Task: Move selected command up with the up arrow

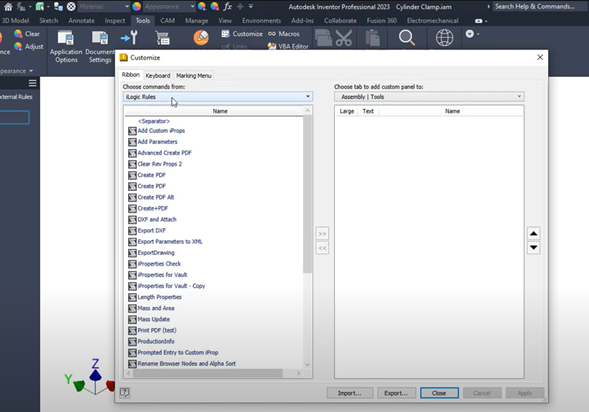Action: click(533, 234)
